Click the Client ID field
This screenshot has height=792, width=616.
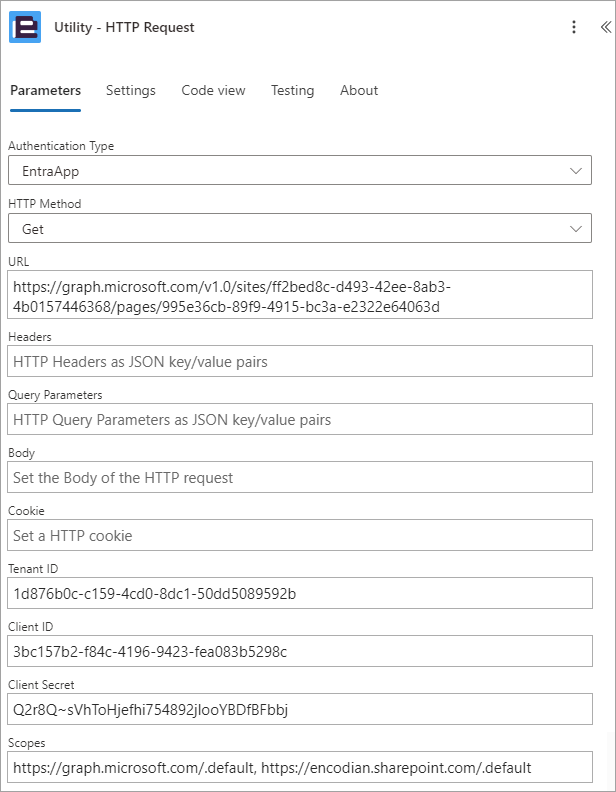point(300,652)
